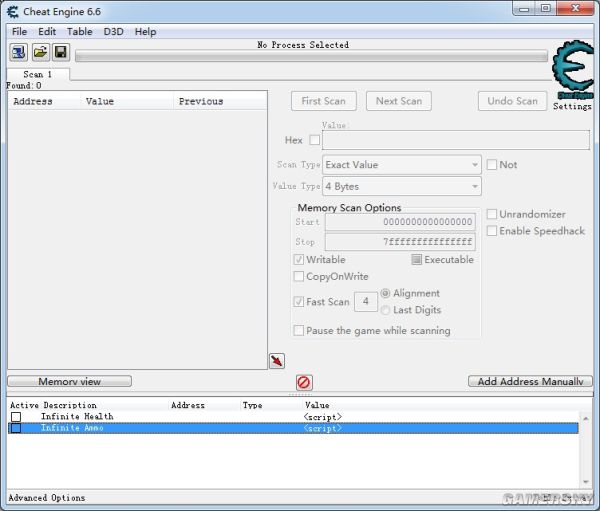
Task: Open the D3D menu
Action: (114, 32)
